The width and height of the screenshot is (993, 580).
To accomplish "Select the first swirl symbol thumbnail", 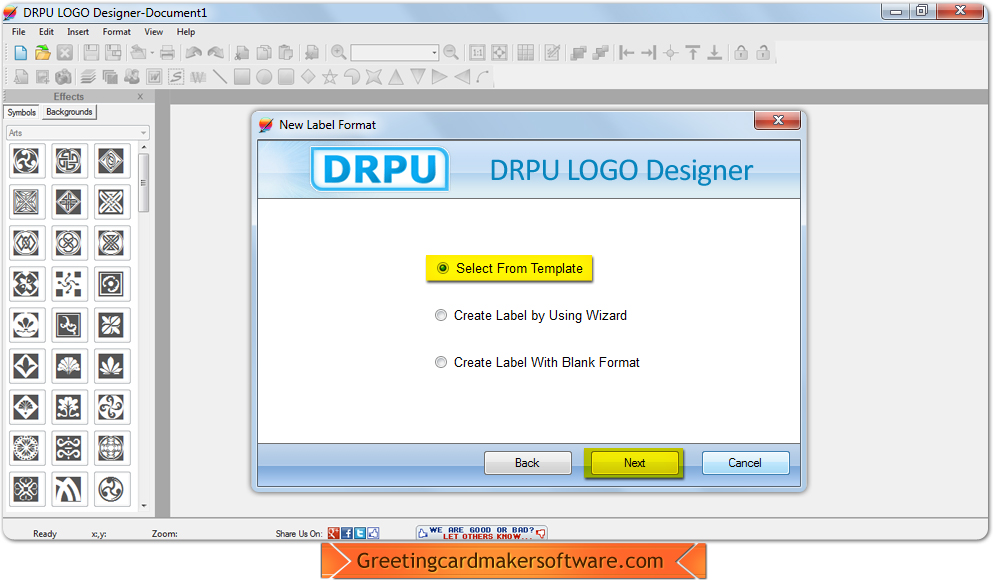I will 26,161.
